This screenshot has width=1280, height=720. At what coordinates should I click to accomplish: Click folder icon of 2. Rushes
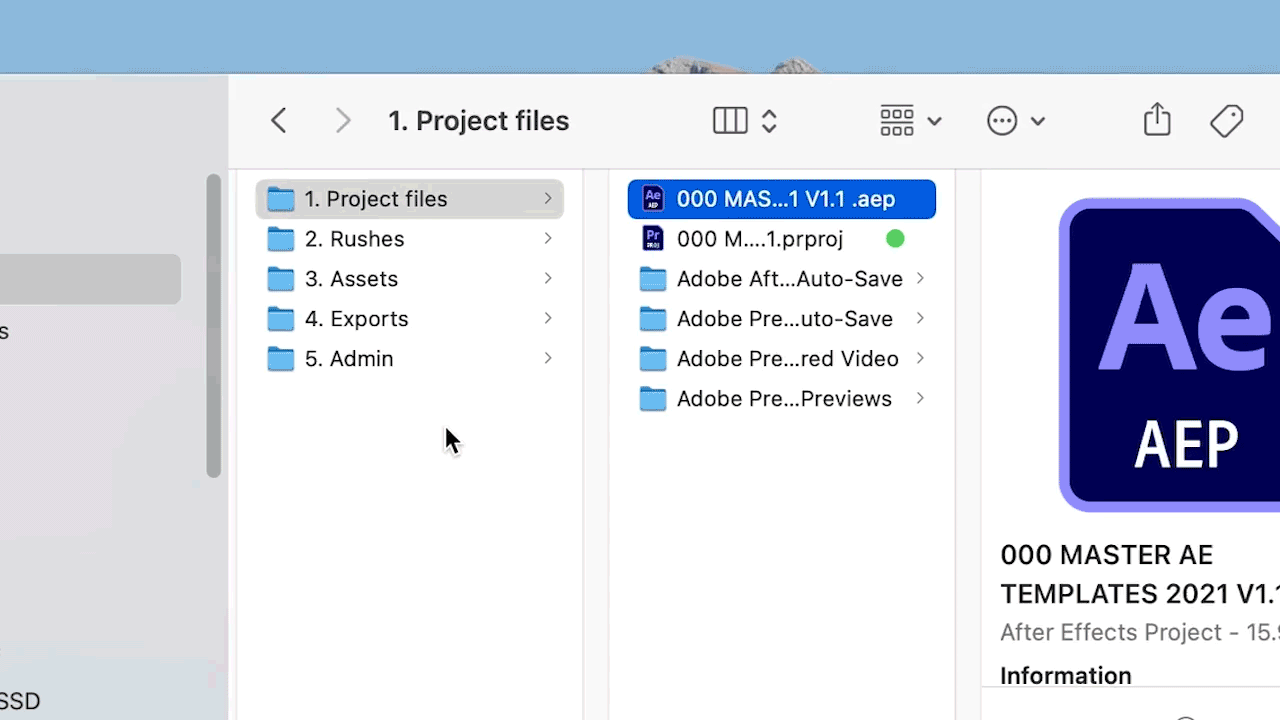[281, 239]
